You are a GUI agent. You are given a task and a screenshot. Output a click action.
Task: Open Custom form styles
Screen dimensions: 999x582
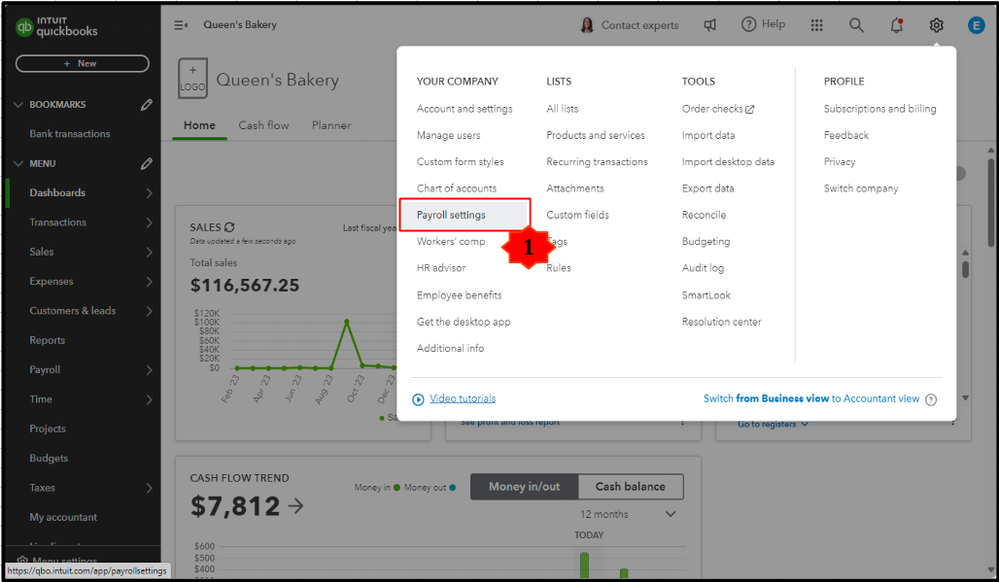(460, 162)
